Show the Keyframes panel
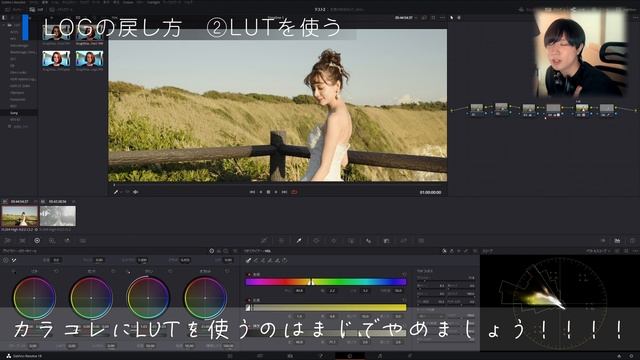This screenshot has width=640, height=360. click(603, 241)
